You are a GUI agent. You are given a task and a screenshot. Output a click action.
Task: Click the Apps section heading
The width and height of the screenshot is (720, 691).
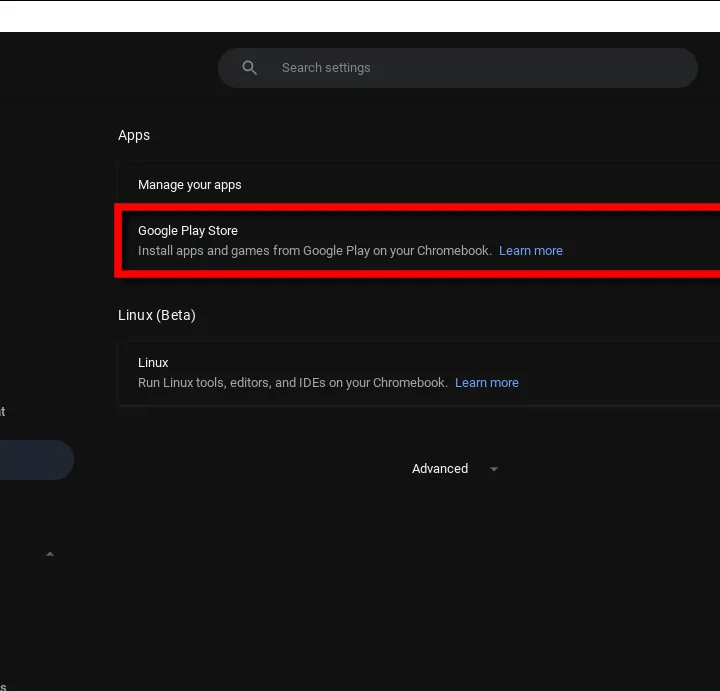click(x=134, y=135)
